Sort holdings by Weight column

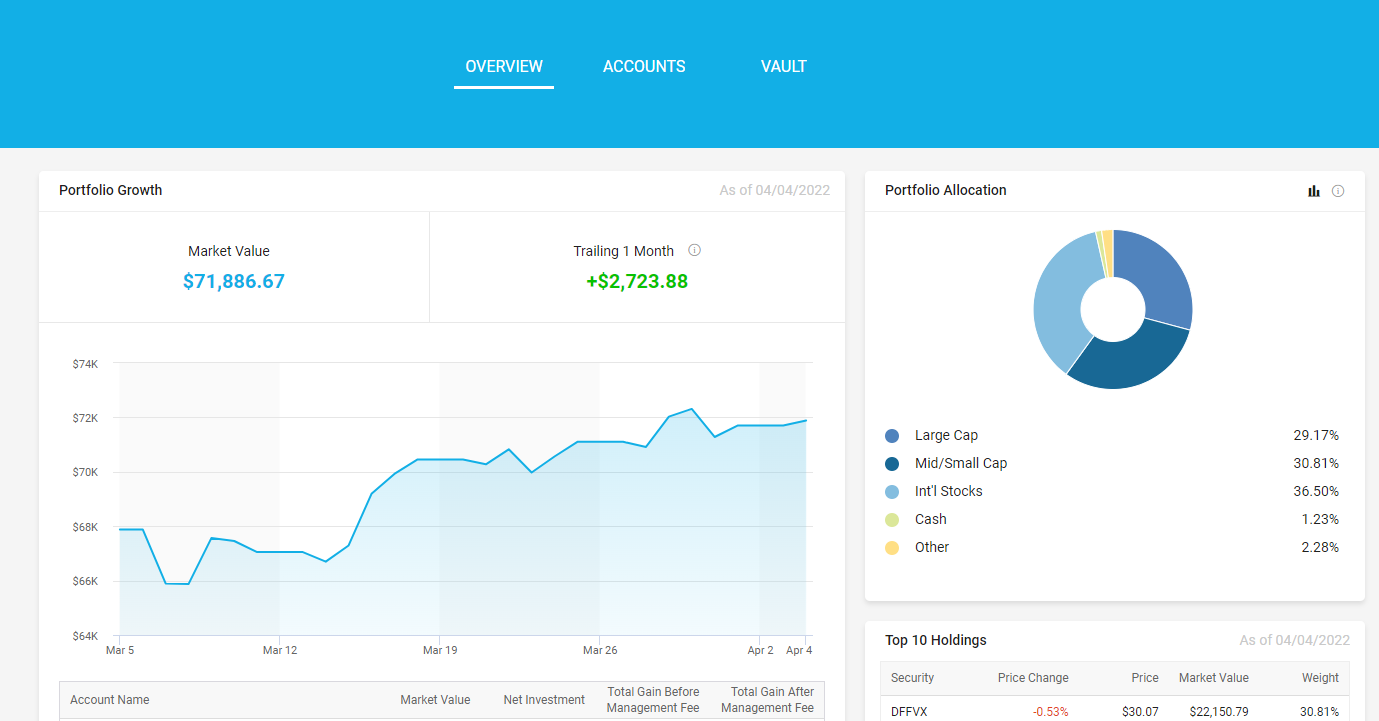point(1320,678)
